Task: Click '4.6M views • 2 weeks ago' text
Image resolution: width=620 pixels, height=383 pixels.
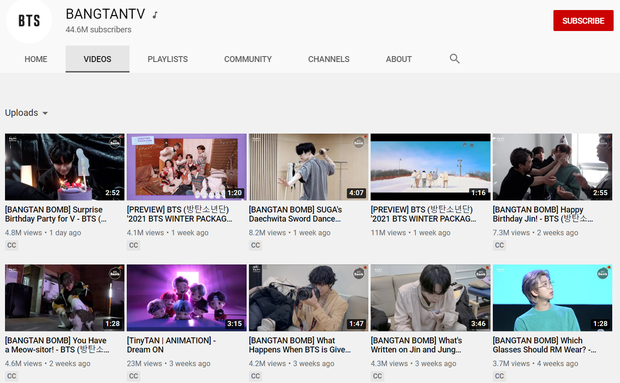Action: [47, 364]
